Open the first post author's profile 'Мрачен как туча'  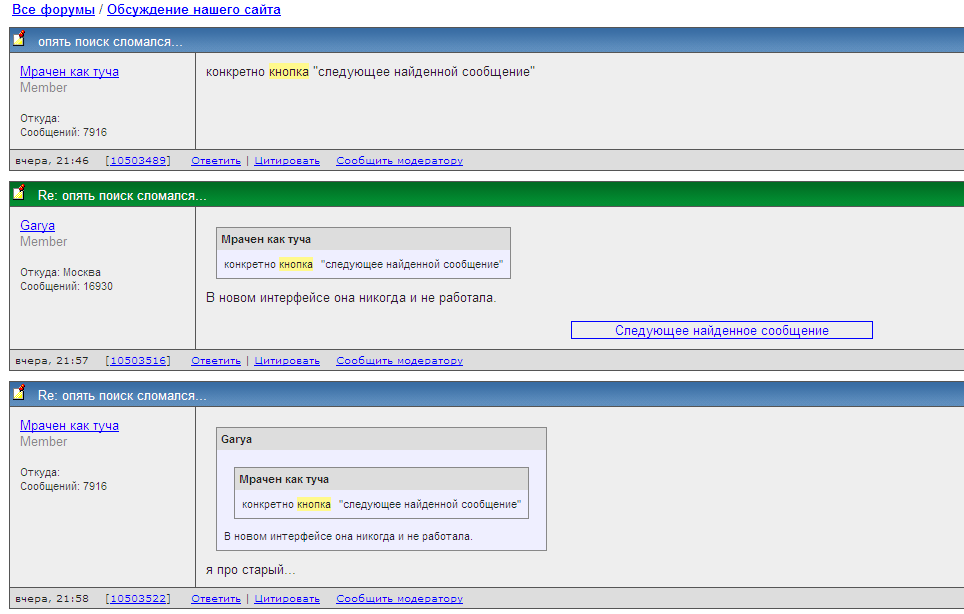click(x=69, y=72)
